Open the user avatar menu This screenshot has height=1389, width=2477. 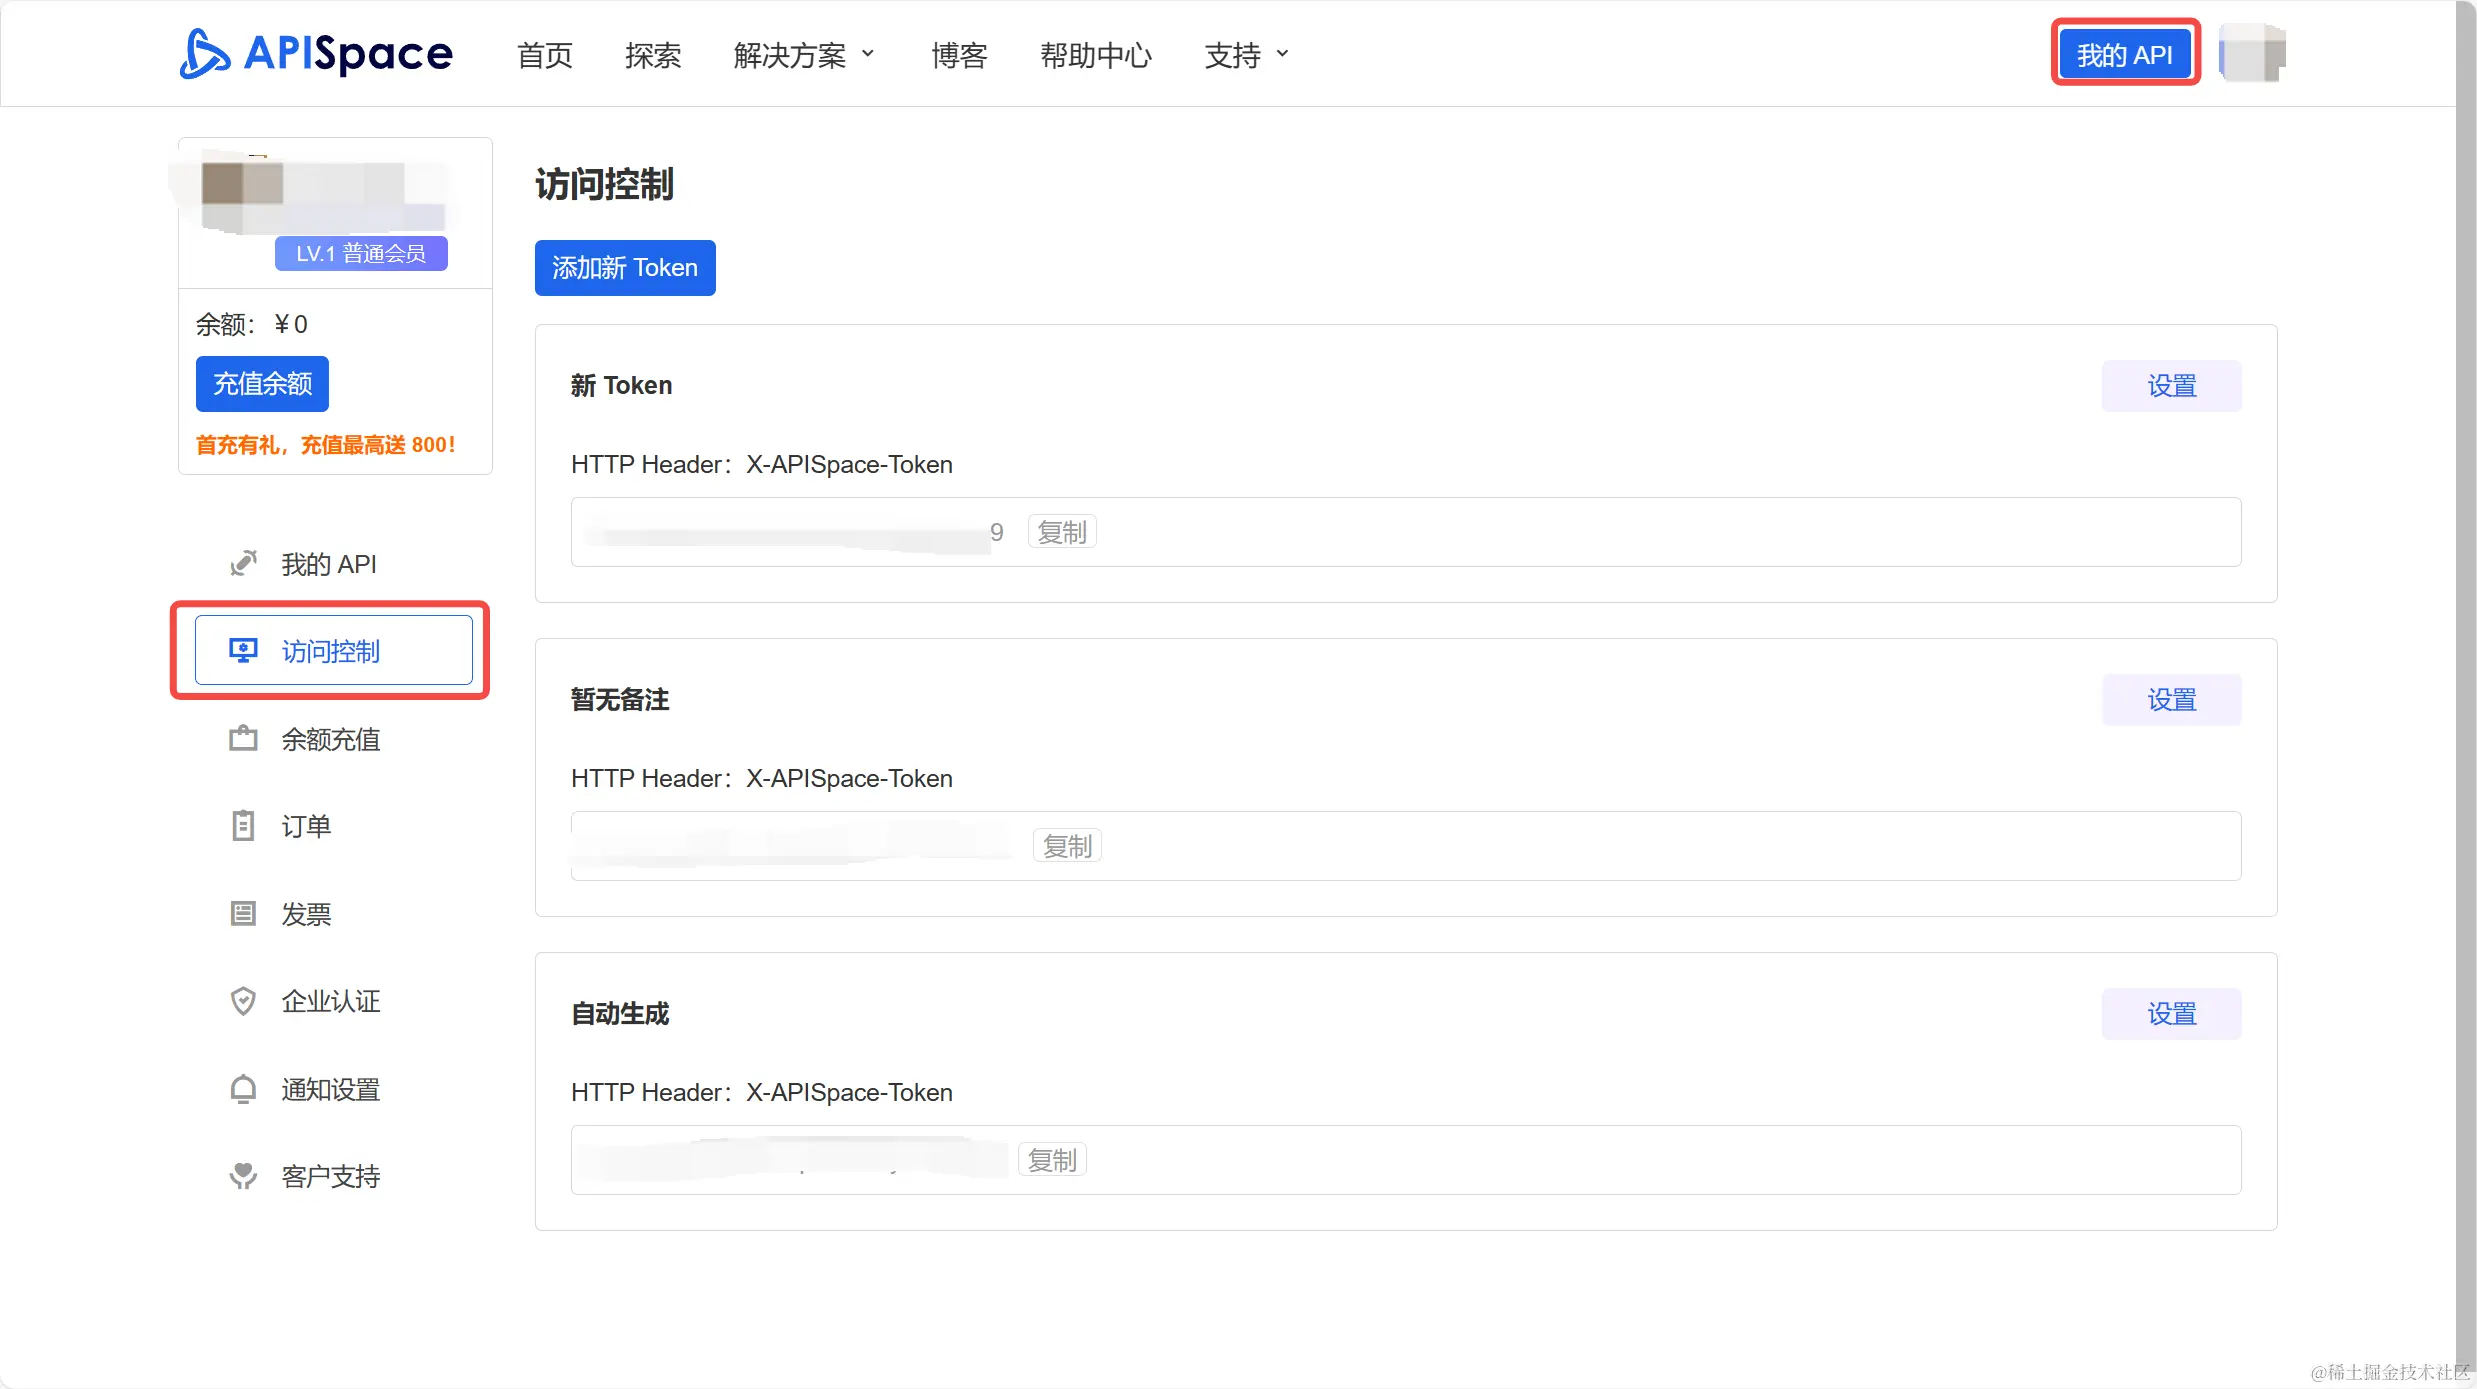(x=2252, y=54)
